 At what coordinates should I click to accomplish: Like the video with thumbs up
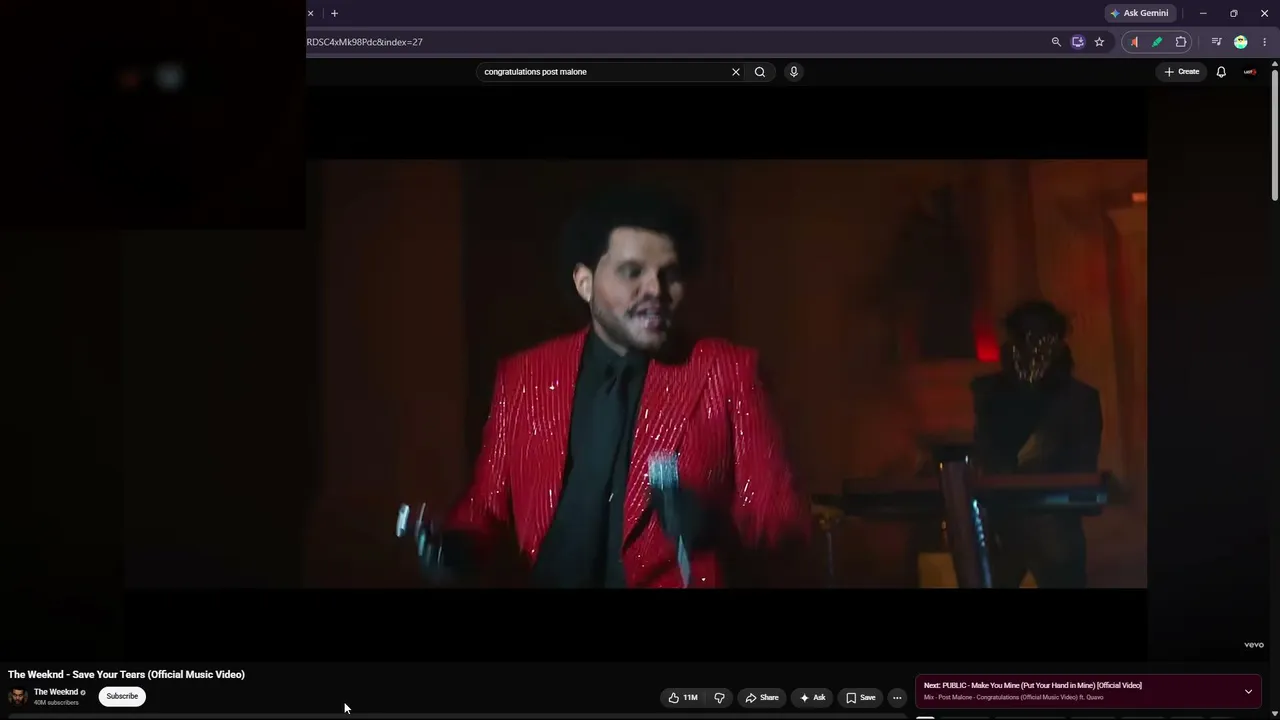[x=683, y=698]
